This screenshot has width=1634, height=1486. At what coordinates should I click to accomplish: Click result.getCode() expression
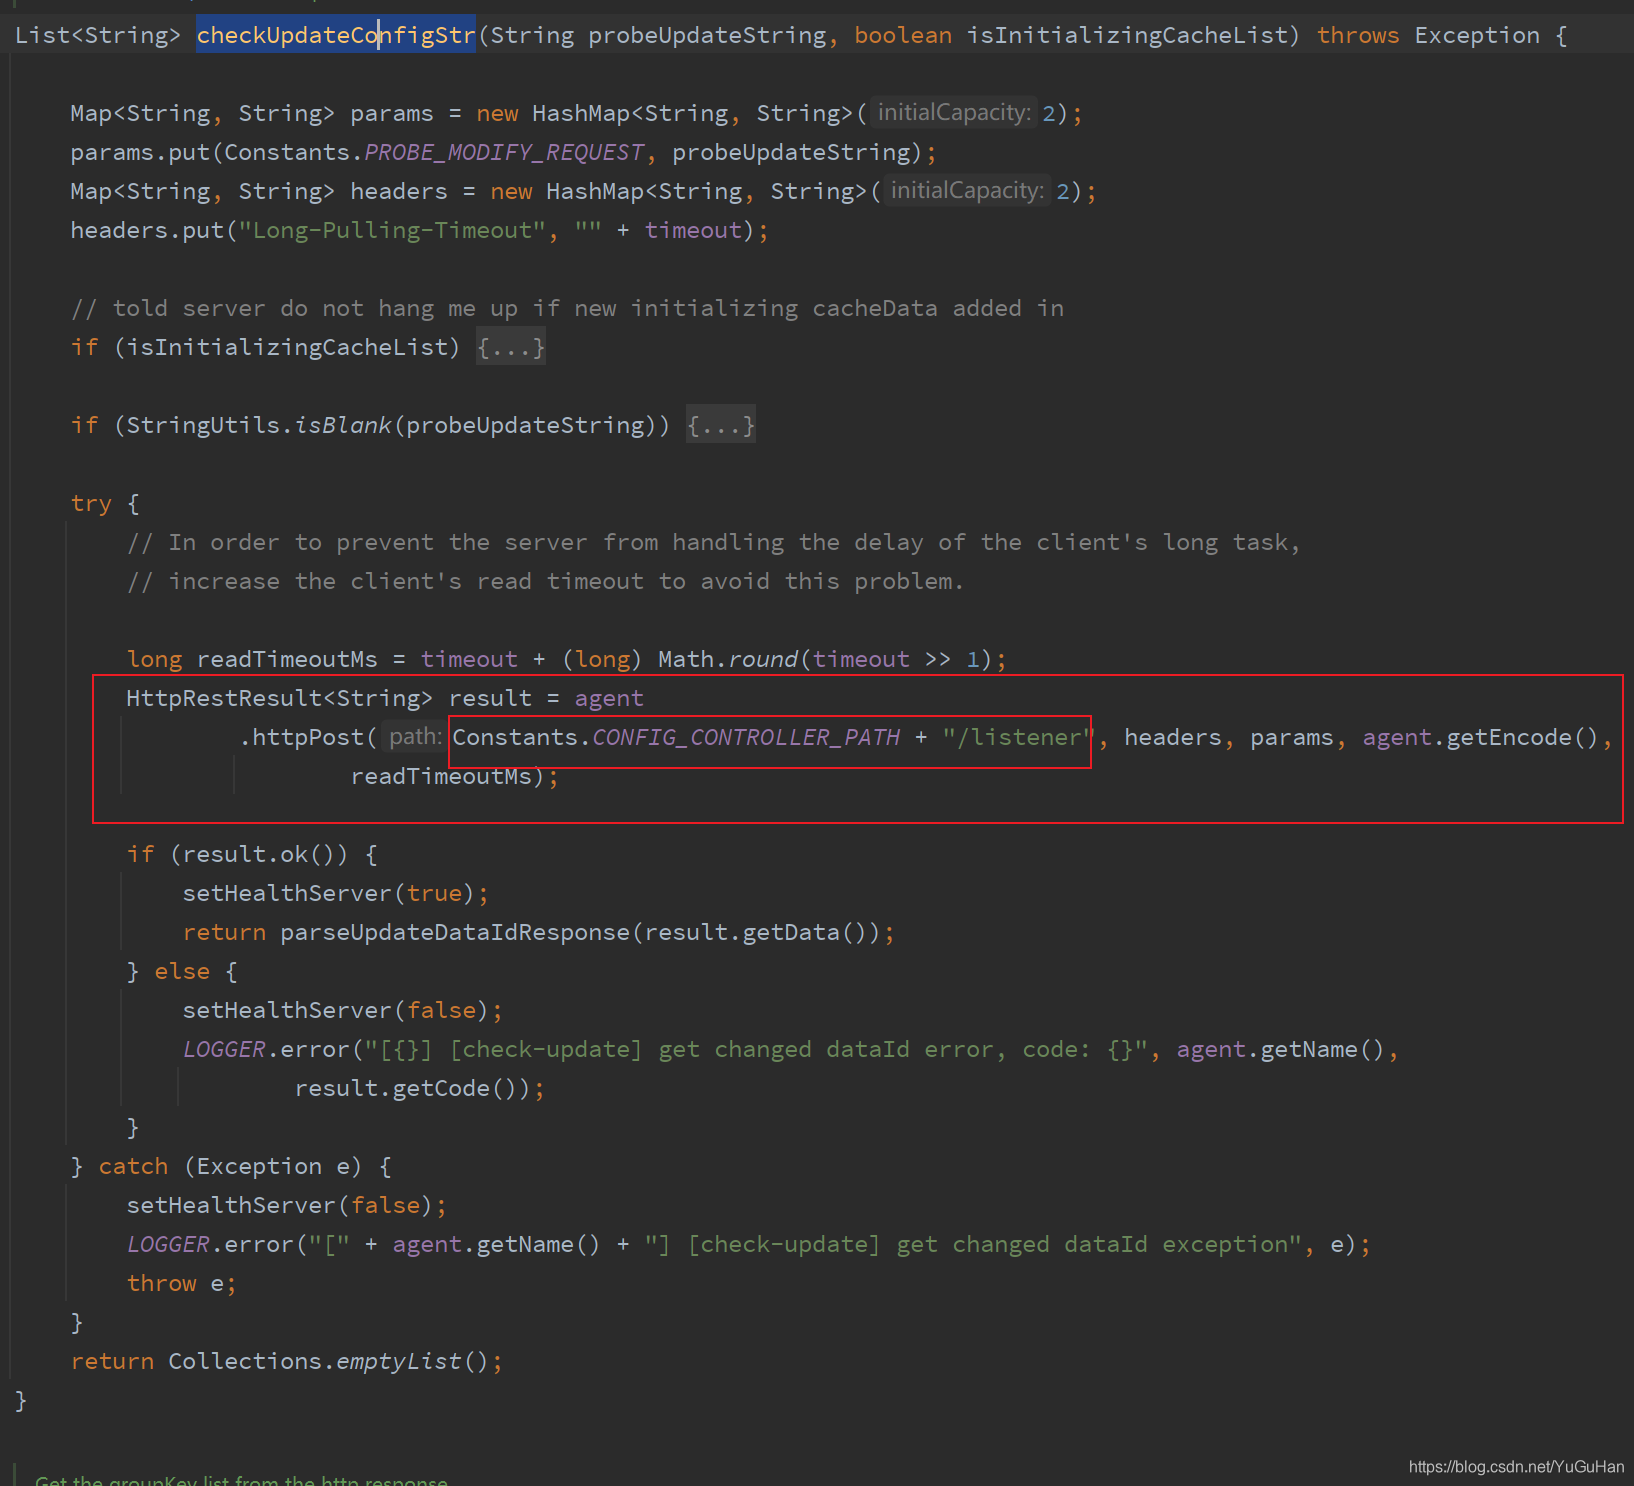(412, 1088)
